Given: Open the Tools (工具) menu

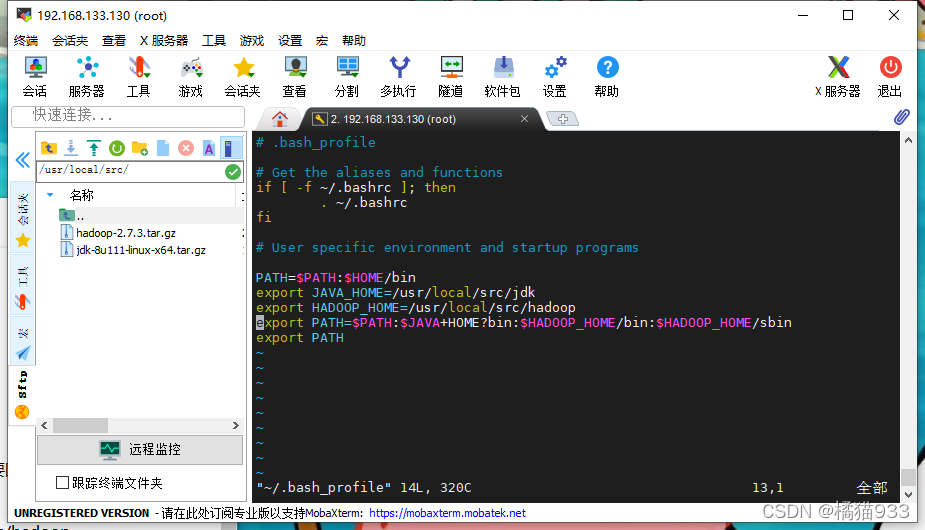Looking at the screenshot, I should coord(214,41).
